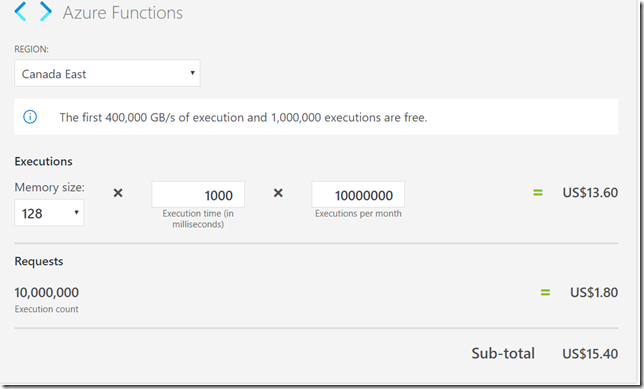Click the US$15.40 sub-total amount
Image resolution: width=644 pixels, height=389 pixels.
click(x=590, y=354)
